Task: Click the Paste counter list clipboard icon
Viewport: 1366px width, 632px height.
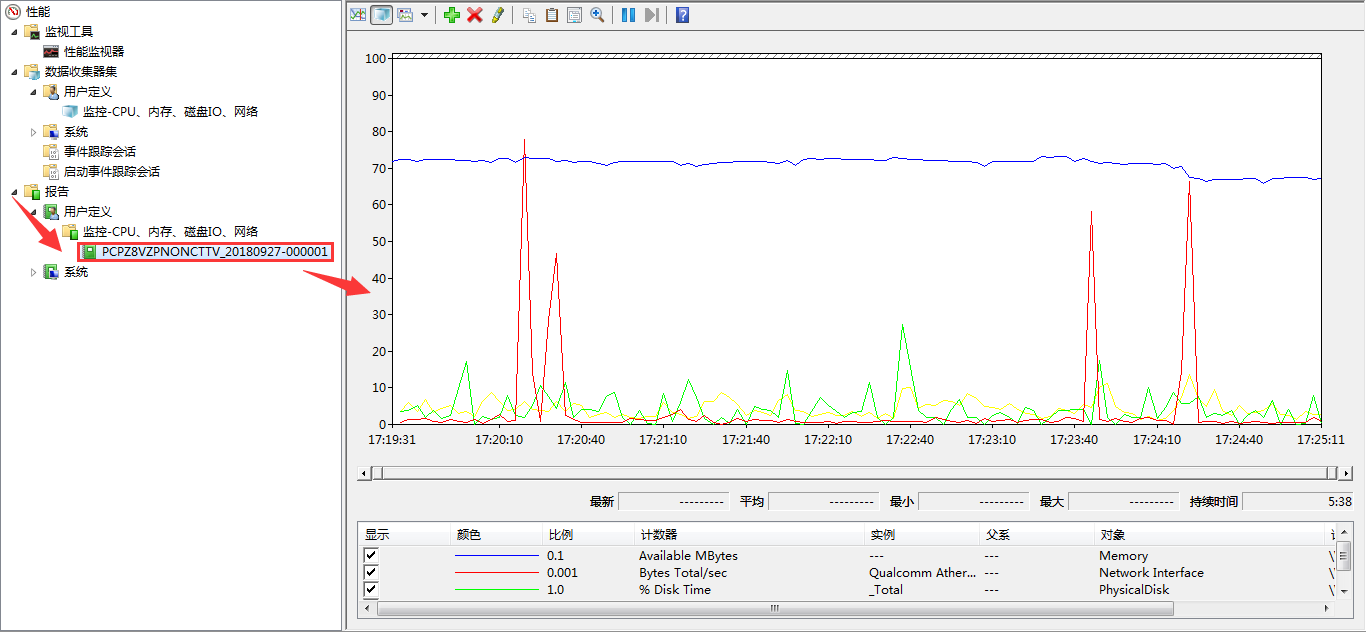Action: (x=551, y=15)
